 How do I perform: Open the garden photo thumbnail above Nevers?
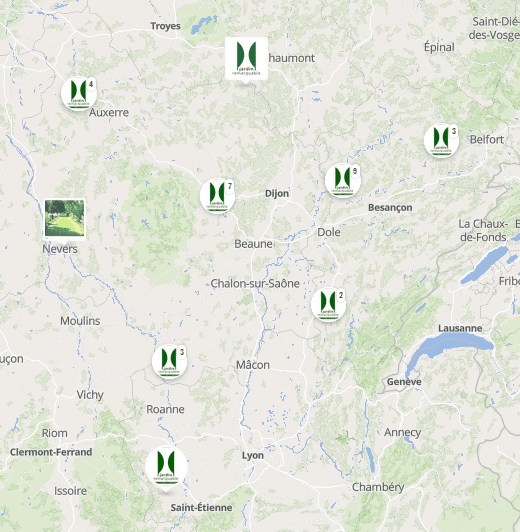pyautogui.click(x=64, y=218)
